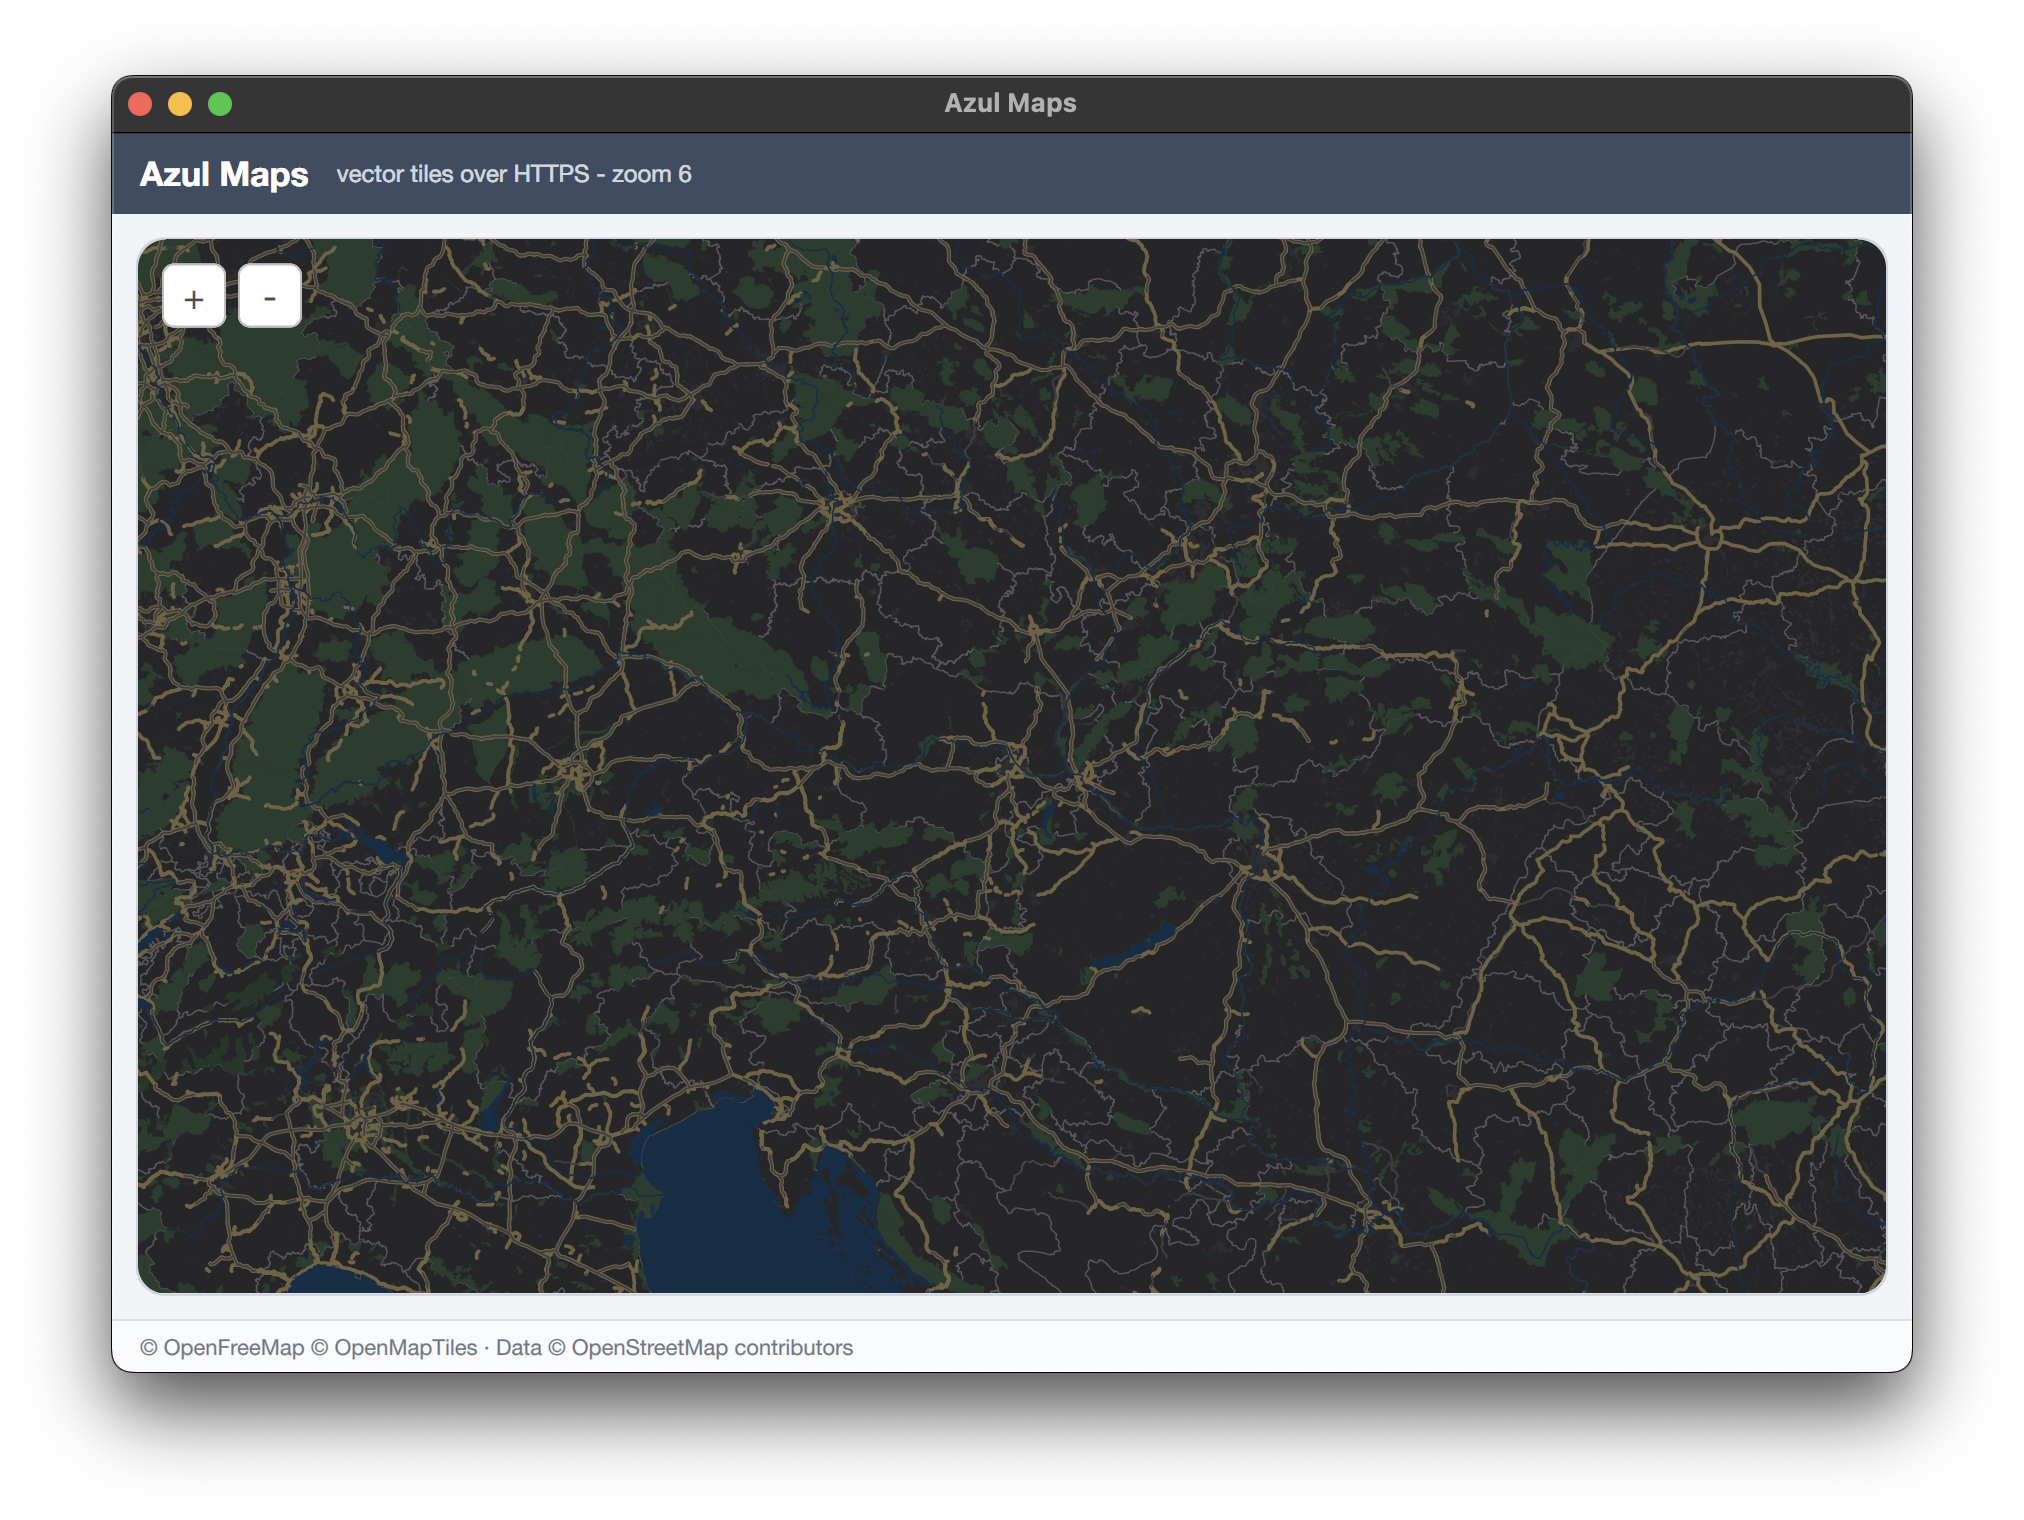Click the 'vector tiles over HTTPS - zoom 6' subtitle

pos(514,174)
